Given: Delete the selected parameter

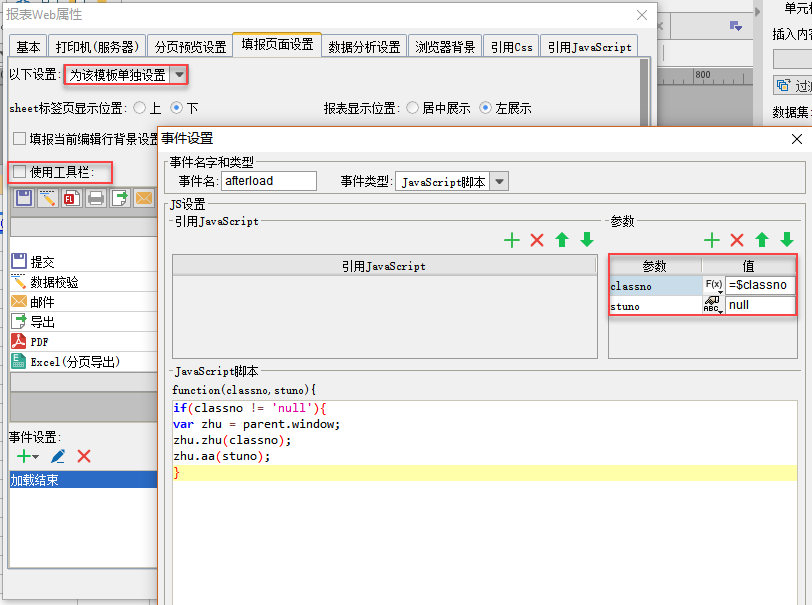Looking at the screenshot, I should pyautogui.click(x=737, y=240).
